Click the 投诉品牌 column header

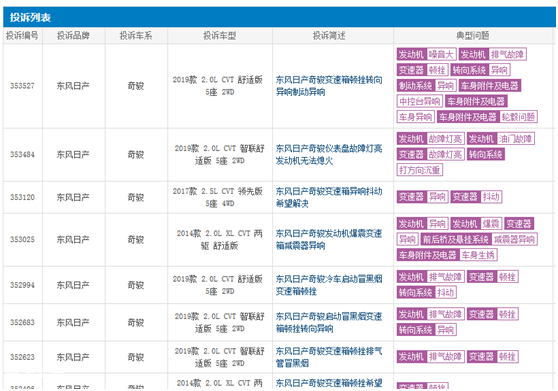73,36
